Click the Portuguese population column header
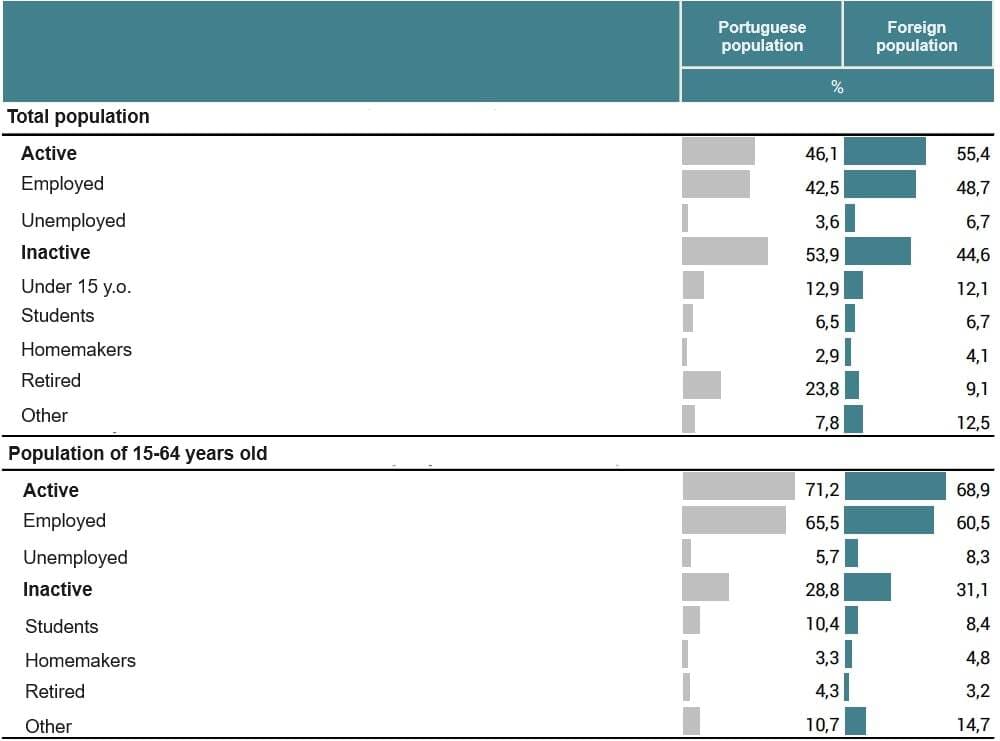1000x741 pixels. click(762, 36)
